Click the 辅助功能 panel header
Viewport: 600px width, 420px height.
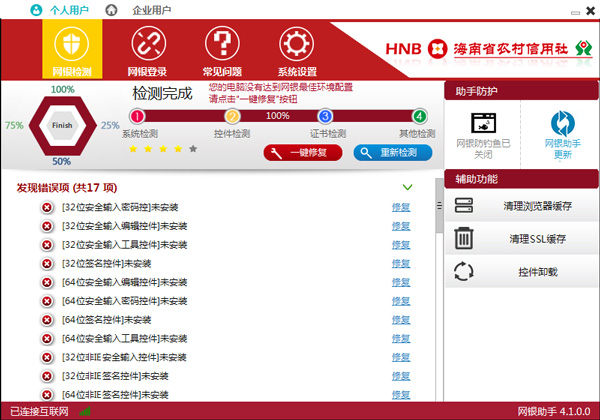coord(521,179)
